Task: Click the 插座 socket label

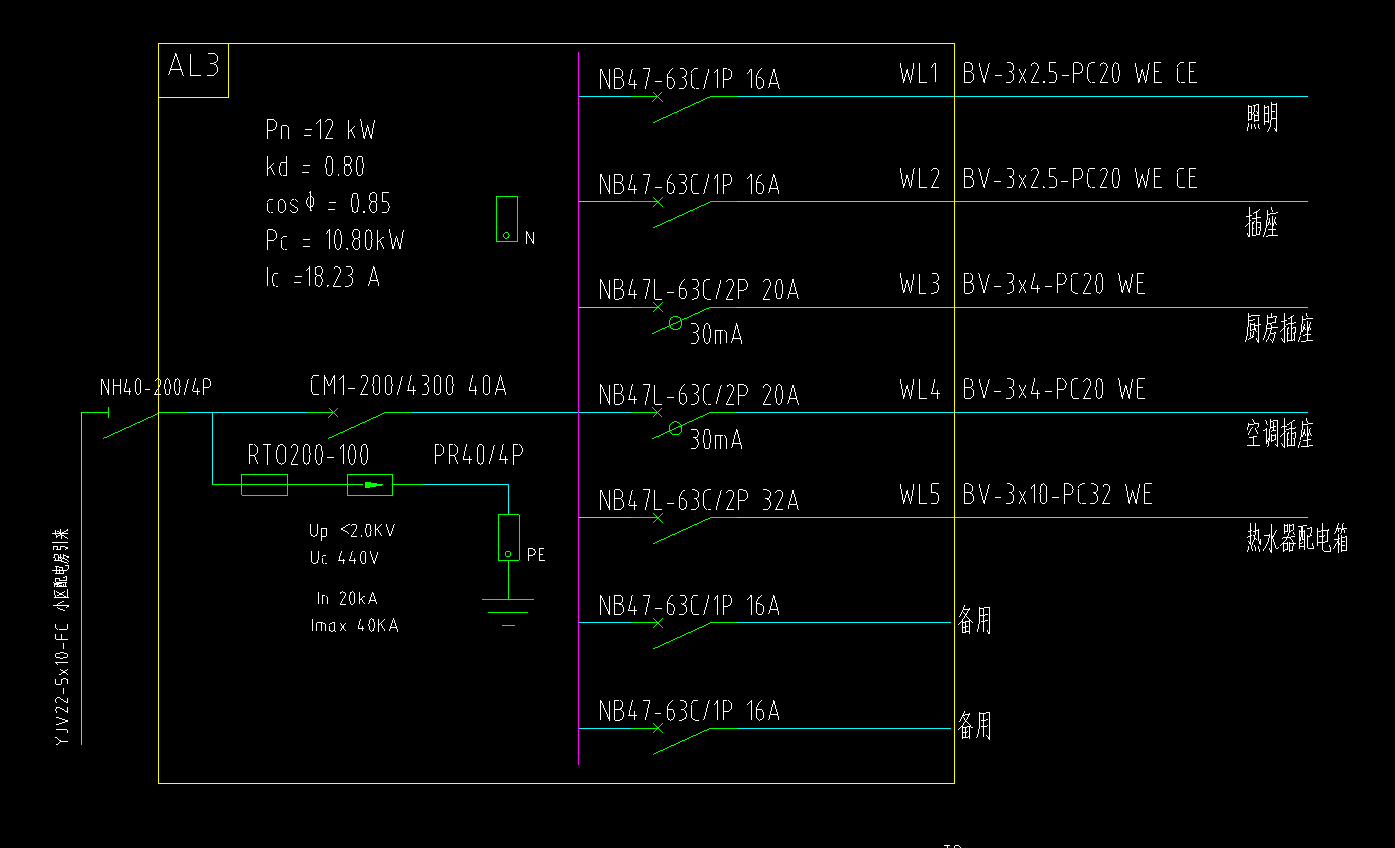Action: click(1262, 224)
